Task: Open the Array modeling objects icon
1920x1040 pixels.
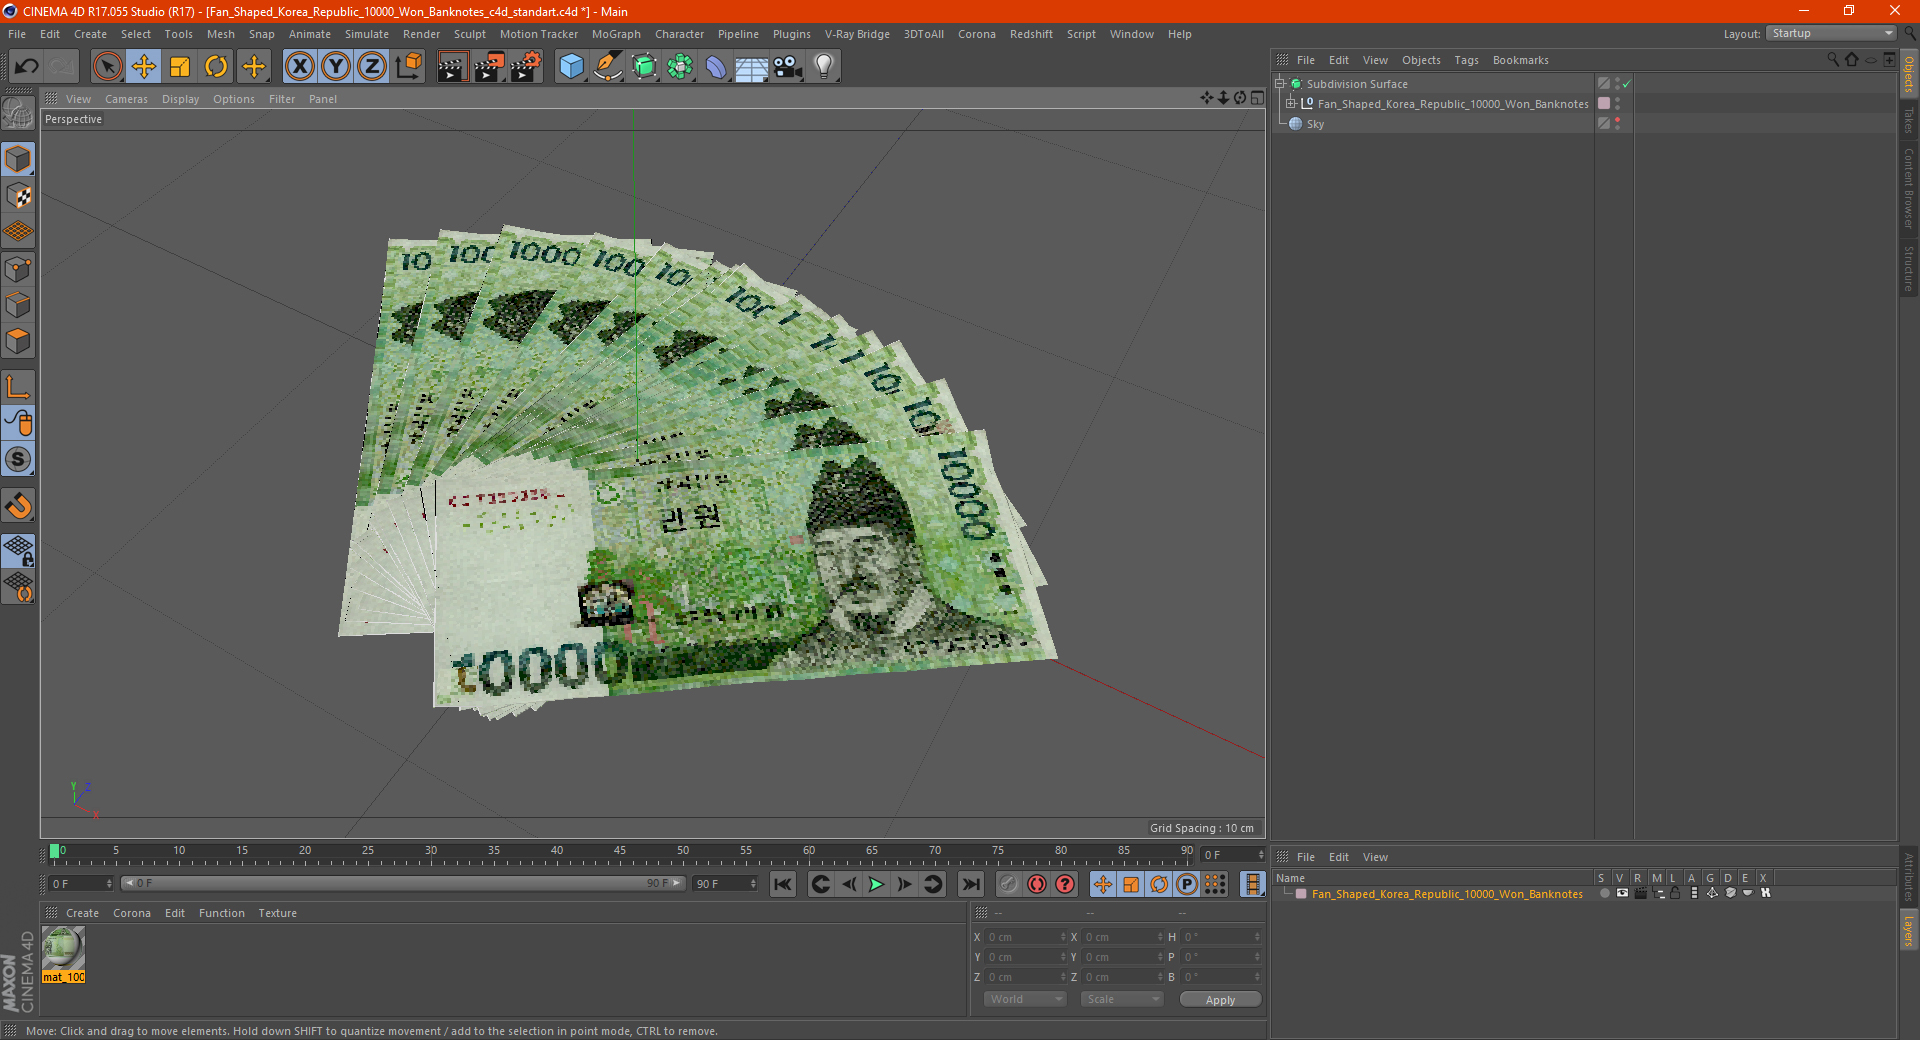Action: click(x=680, y=66)
